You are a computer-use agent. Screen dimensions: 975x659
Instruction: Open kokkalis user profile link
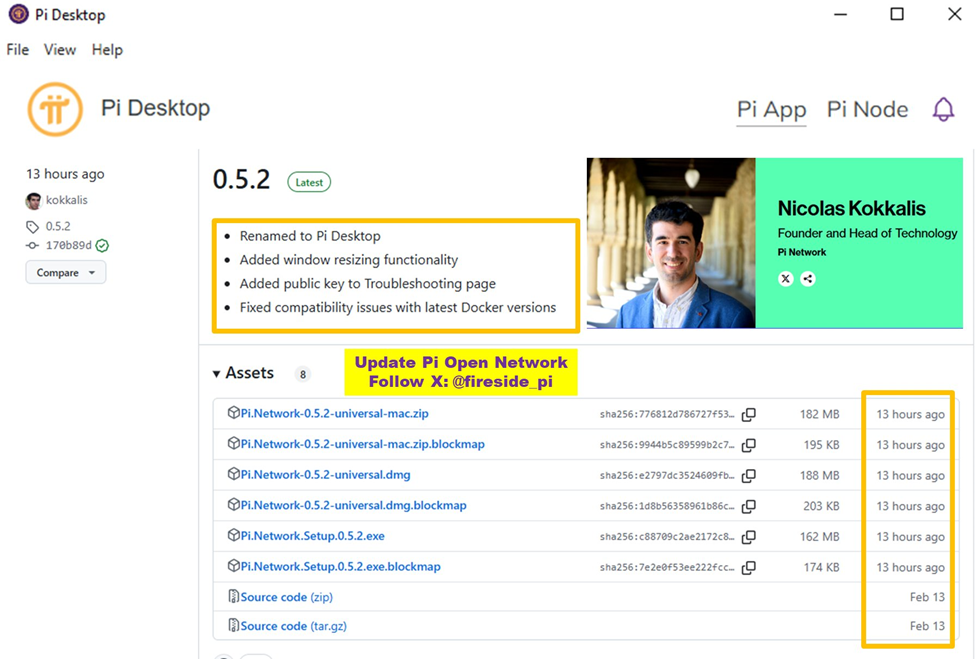click(66, 200)
